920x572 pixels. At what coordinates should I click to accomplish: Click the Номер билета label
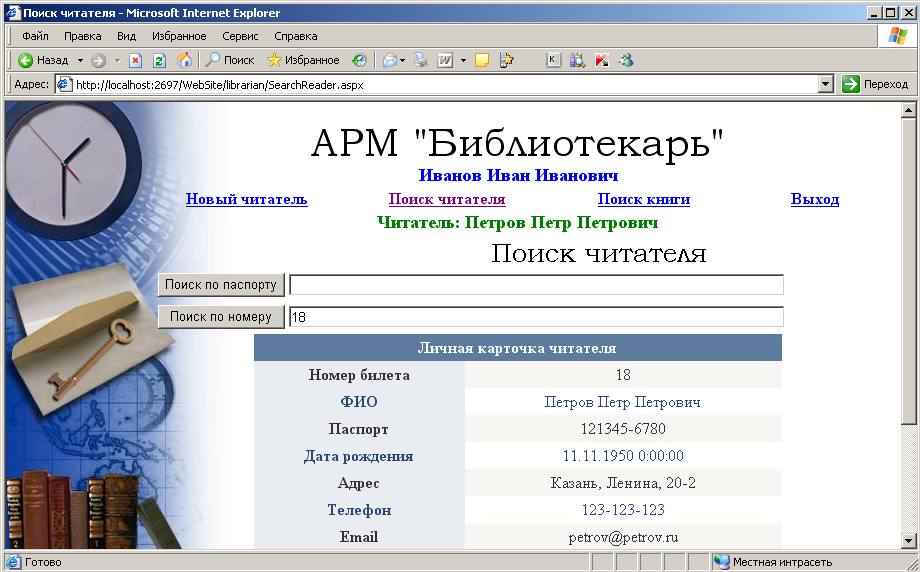click(359, 375)
